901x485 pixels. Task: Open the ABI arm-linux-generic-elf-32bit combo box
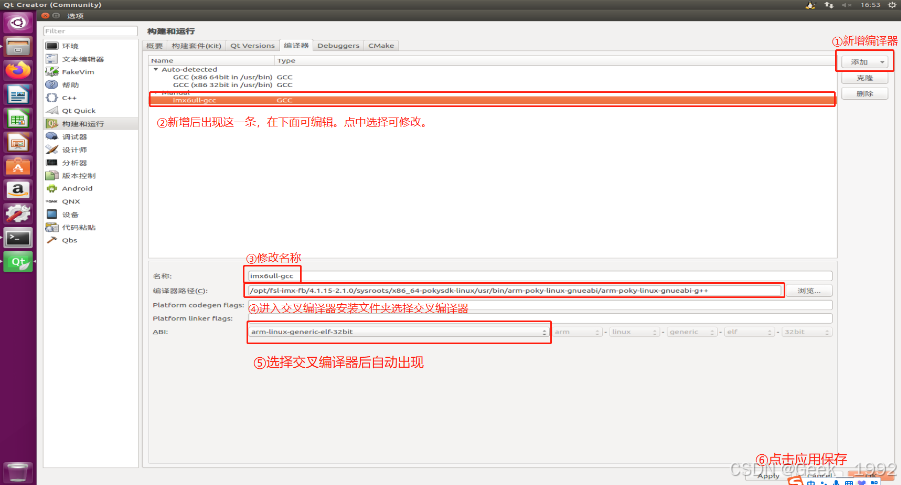(x=399, y=332)
